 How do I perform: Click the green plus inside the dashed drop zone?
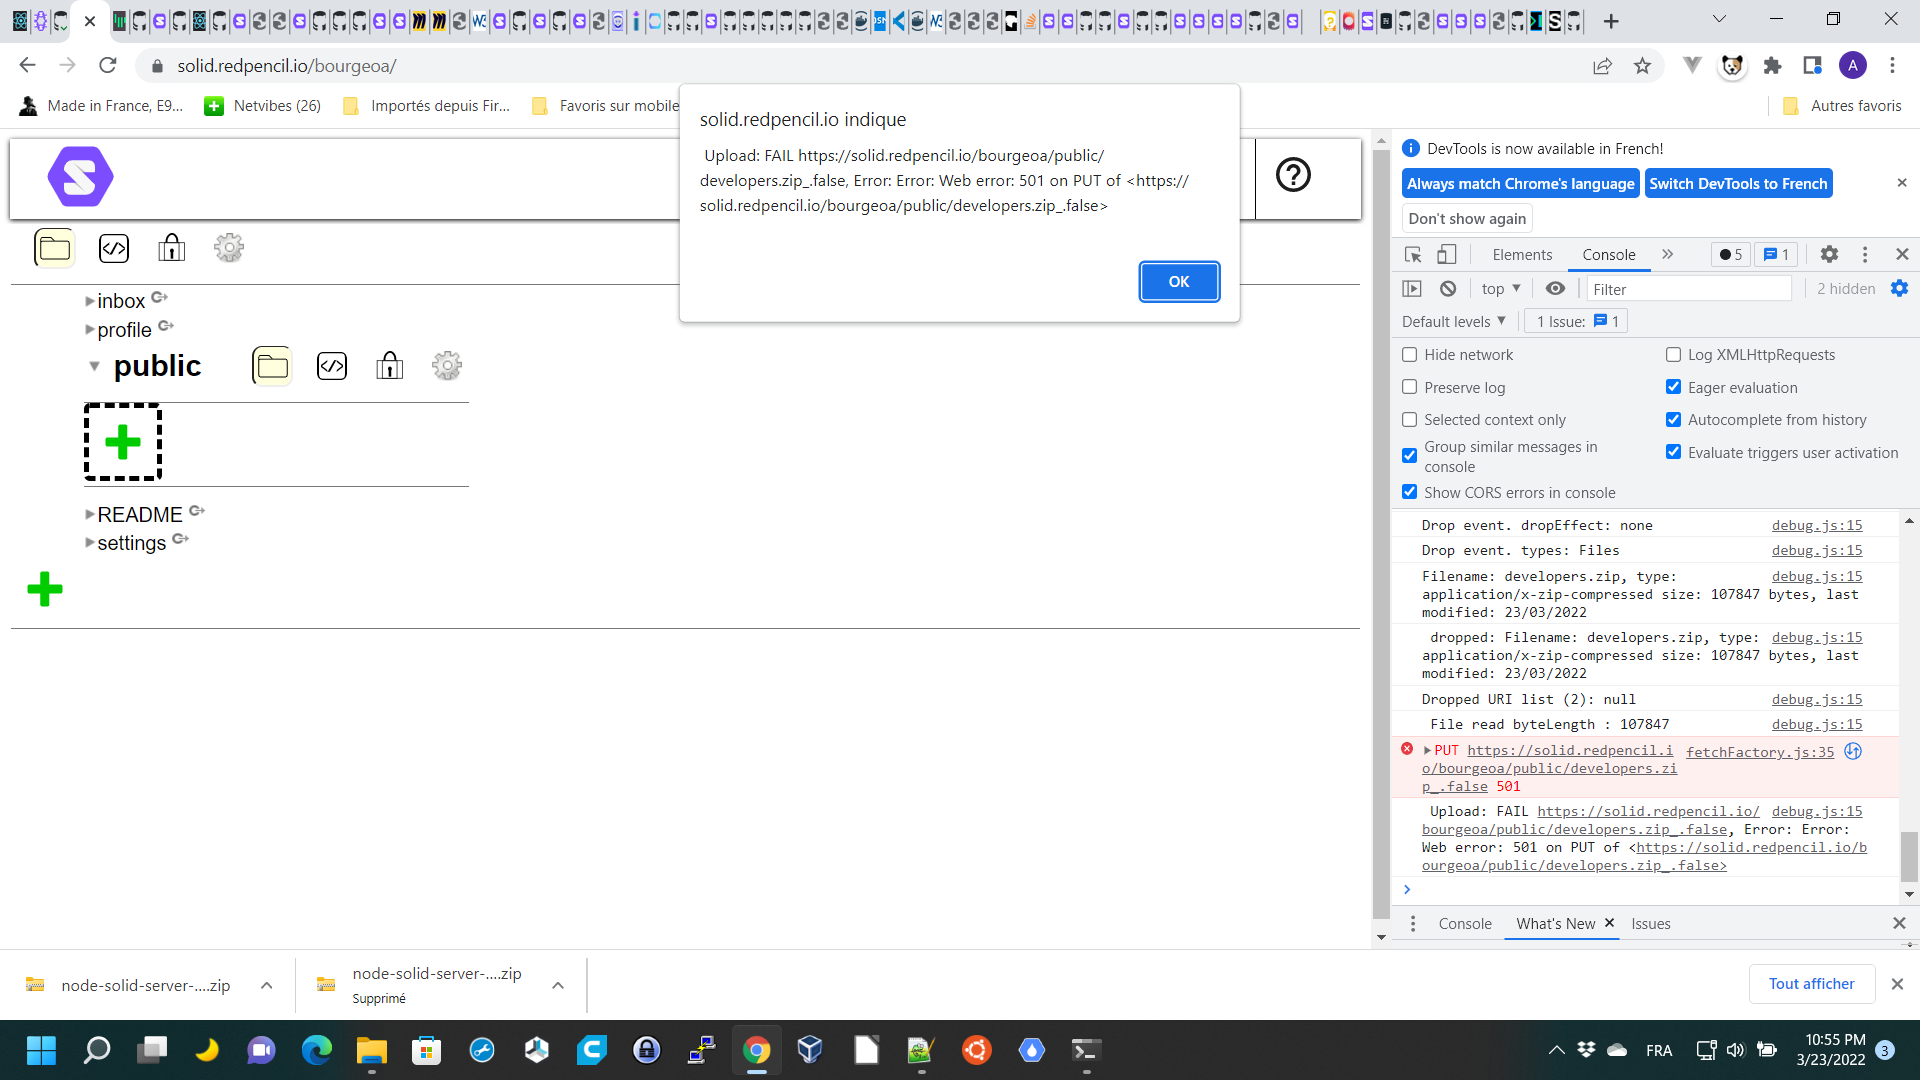(122, 440)
